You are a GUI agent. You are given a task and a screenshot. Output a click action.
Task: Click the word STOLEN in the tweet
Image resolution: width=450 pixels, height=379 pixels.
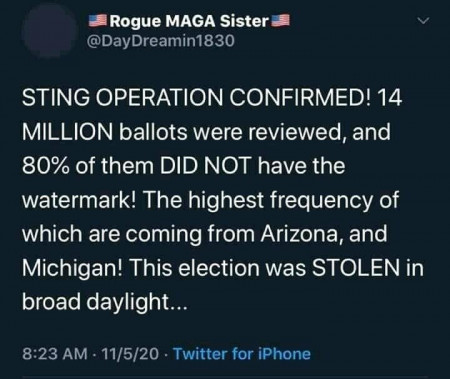tap(355, 268)
